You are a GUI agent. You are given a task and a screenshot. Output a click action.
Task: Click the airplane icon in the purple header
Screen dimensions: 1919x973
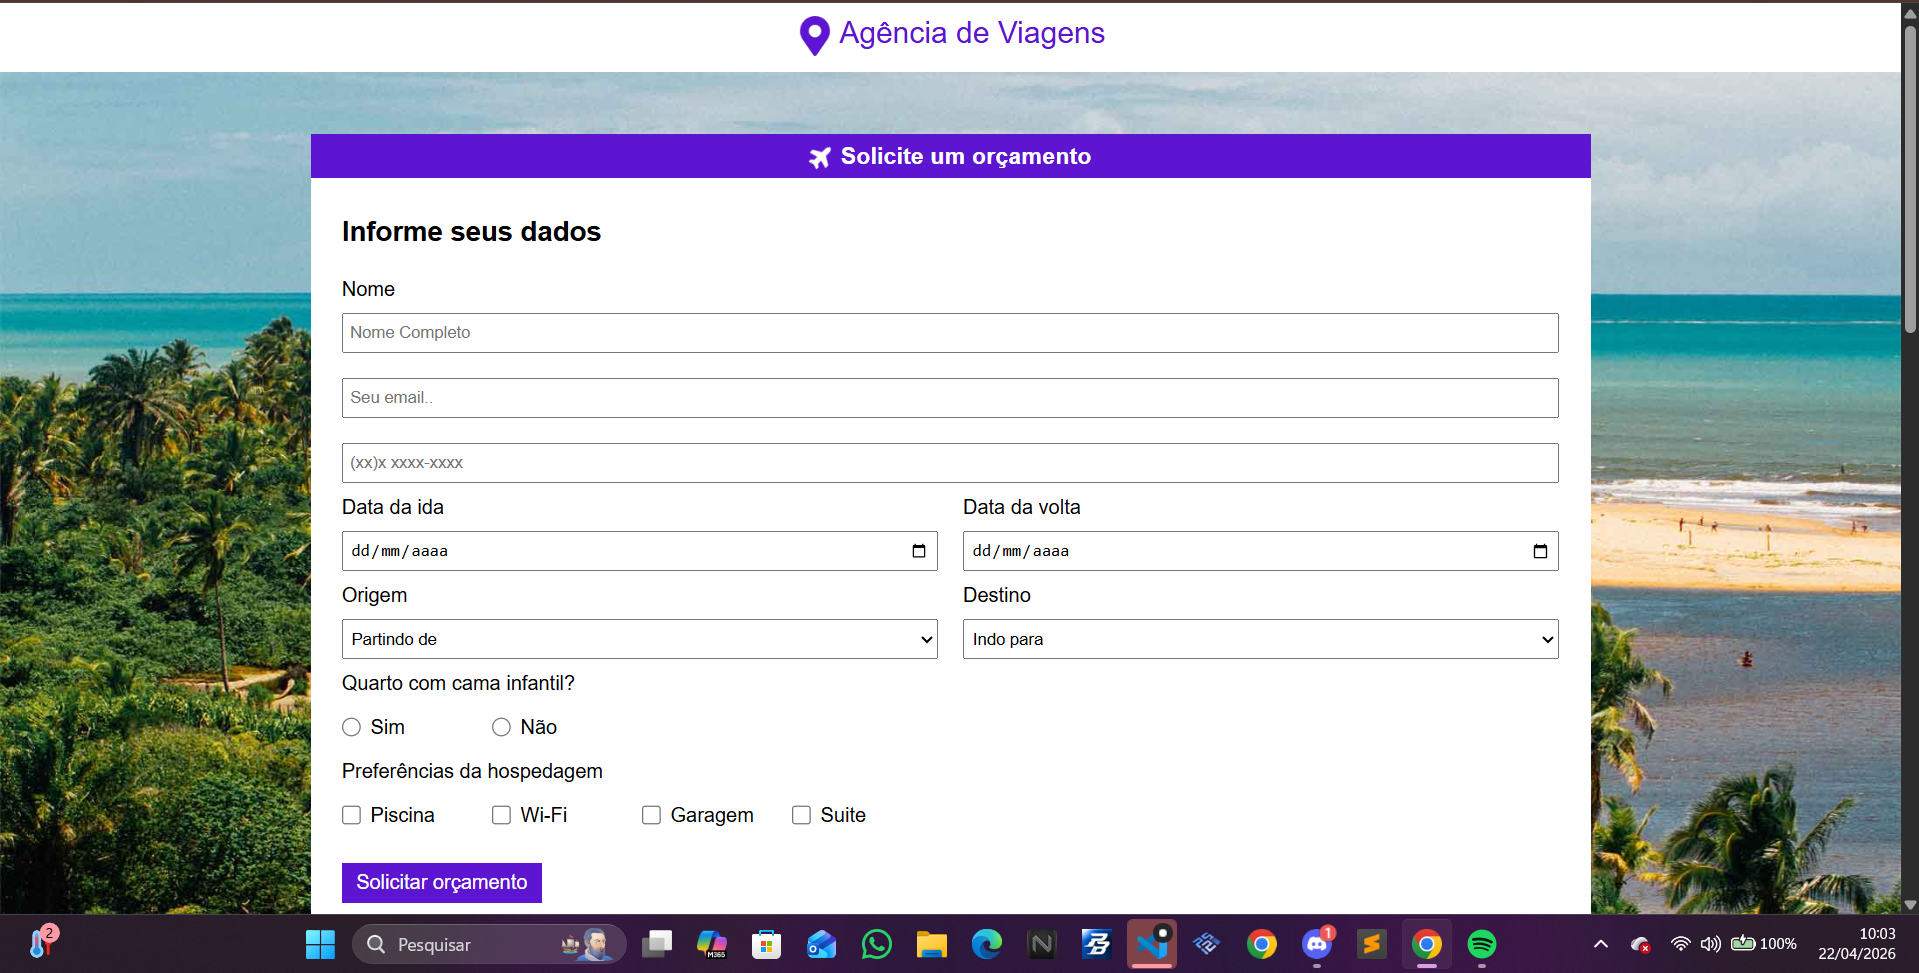click(820, 157)
